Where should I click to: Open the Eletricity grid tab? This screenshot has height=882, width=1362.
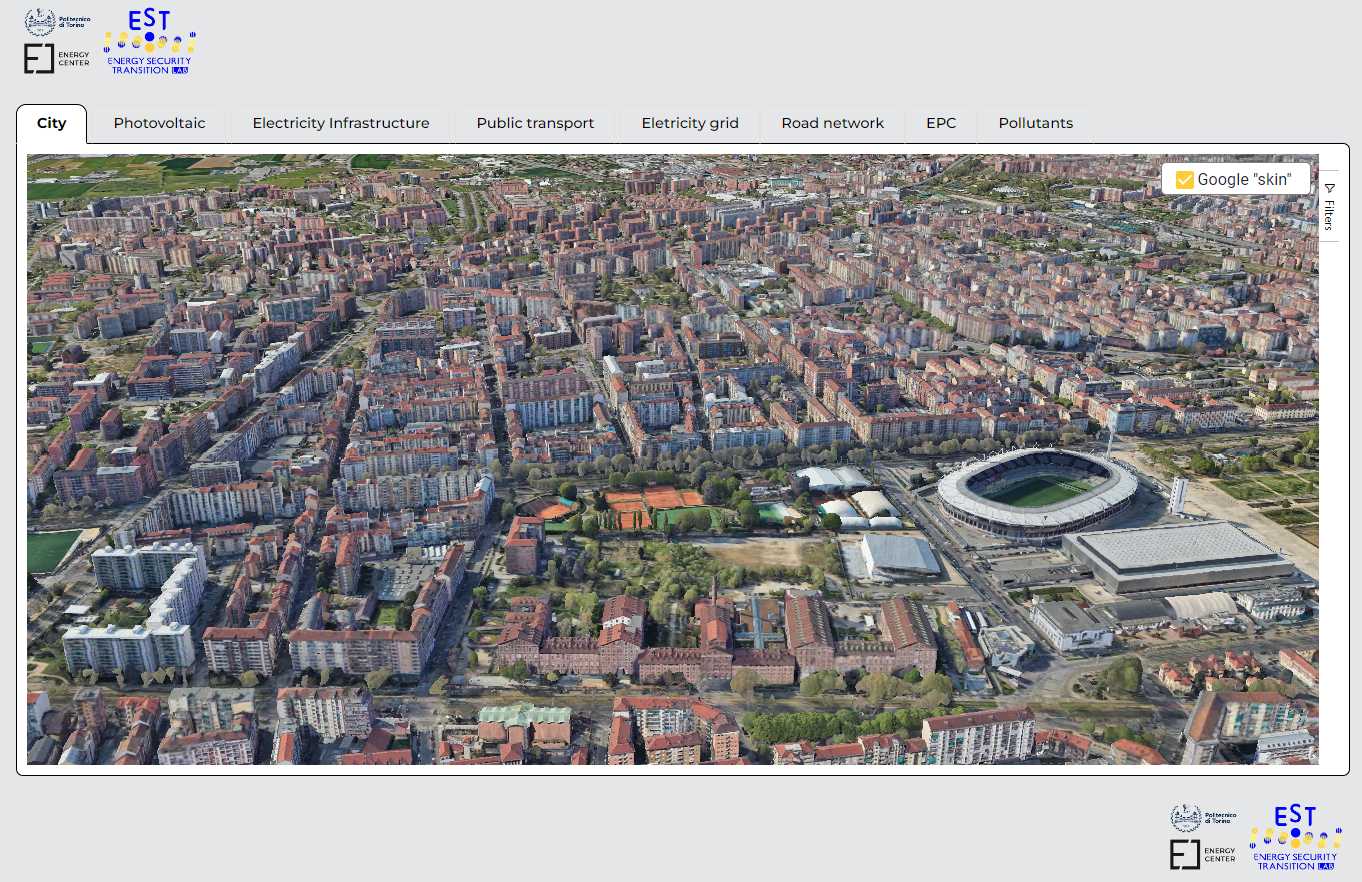click(x=690, y=123)
